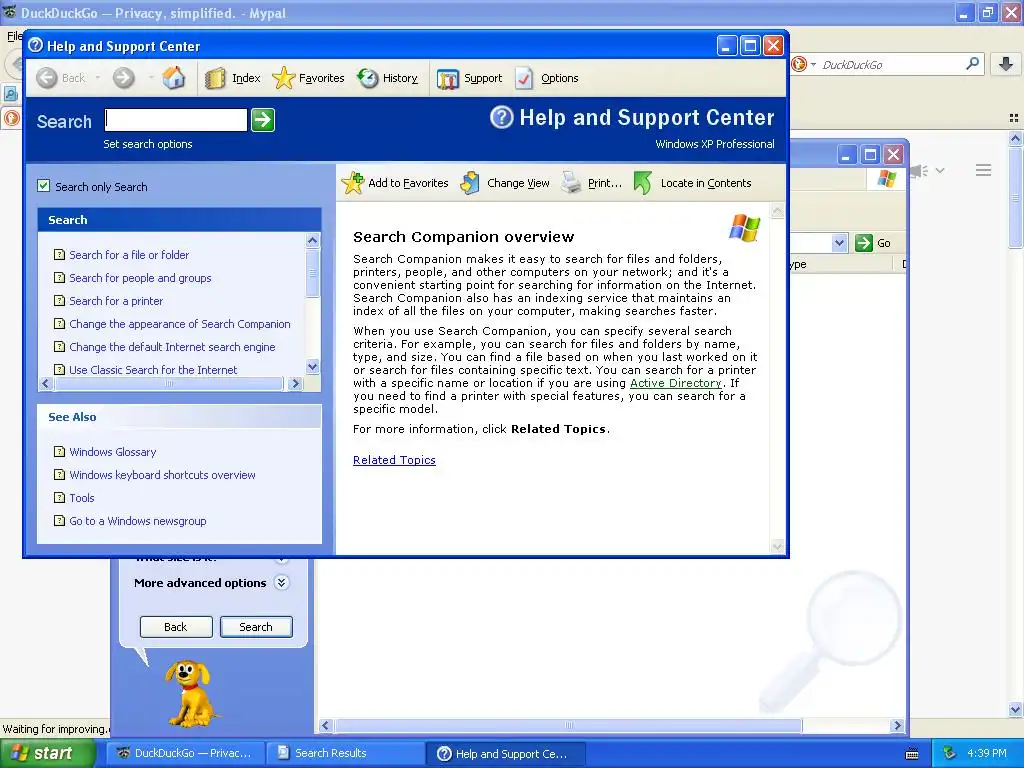Click the Related Topics link
This screenshot has height=768, width=1024.
click(394, 460)
